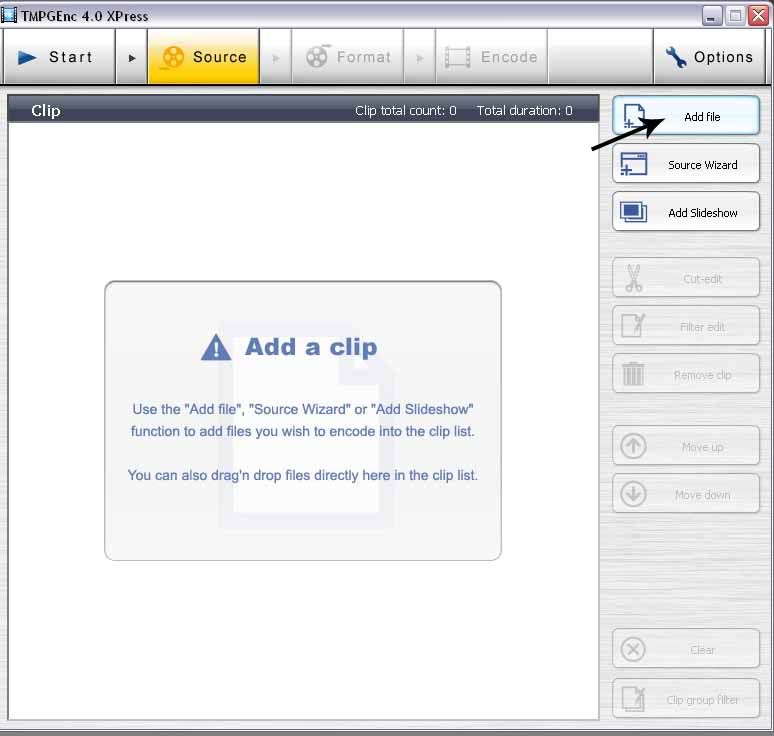Click the 'Total duration: 0' text
774x736 pixels.
click(x=524, y=111)
